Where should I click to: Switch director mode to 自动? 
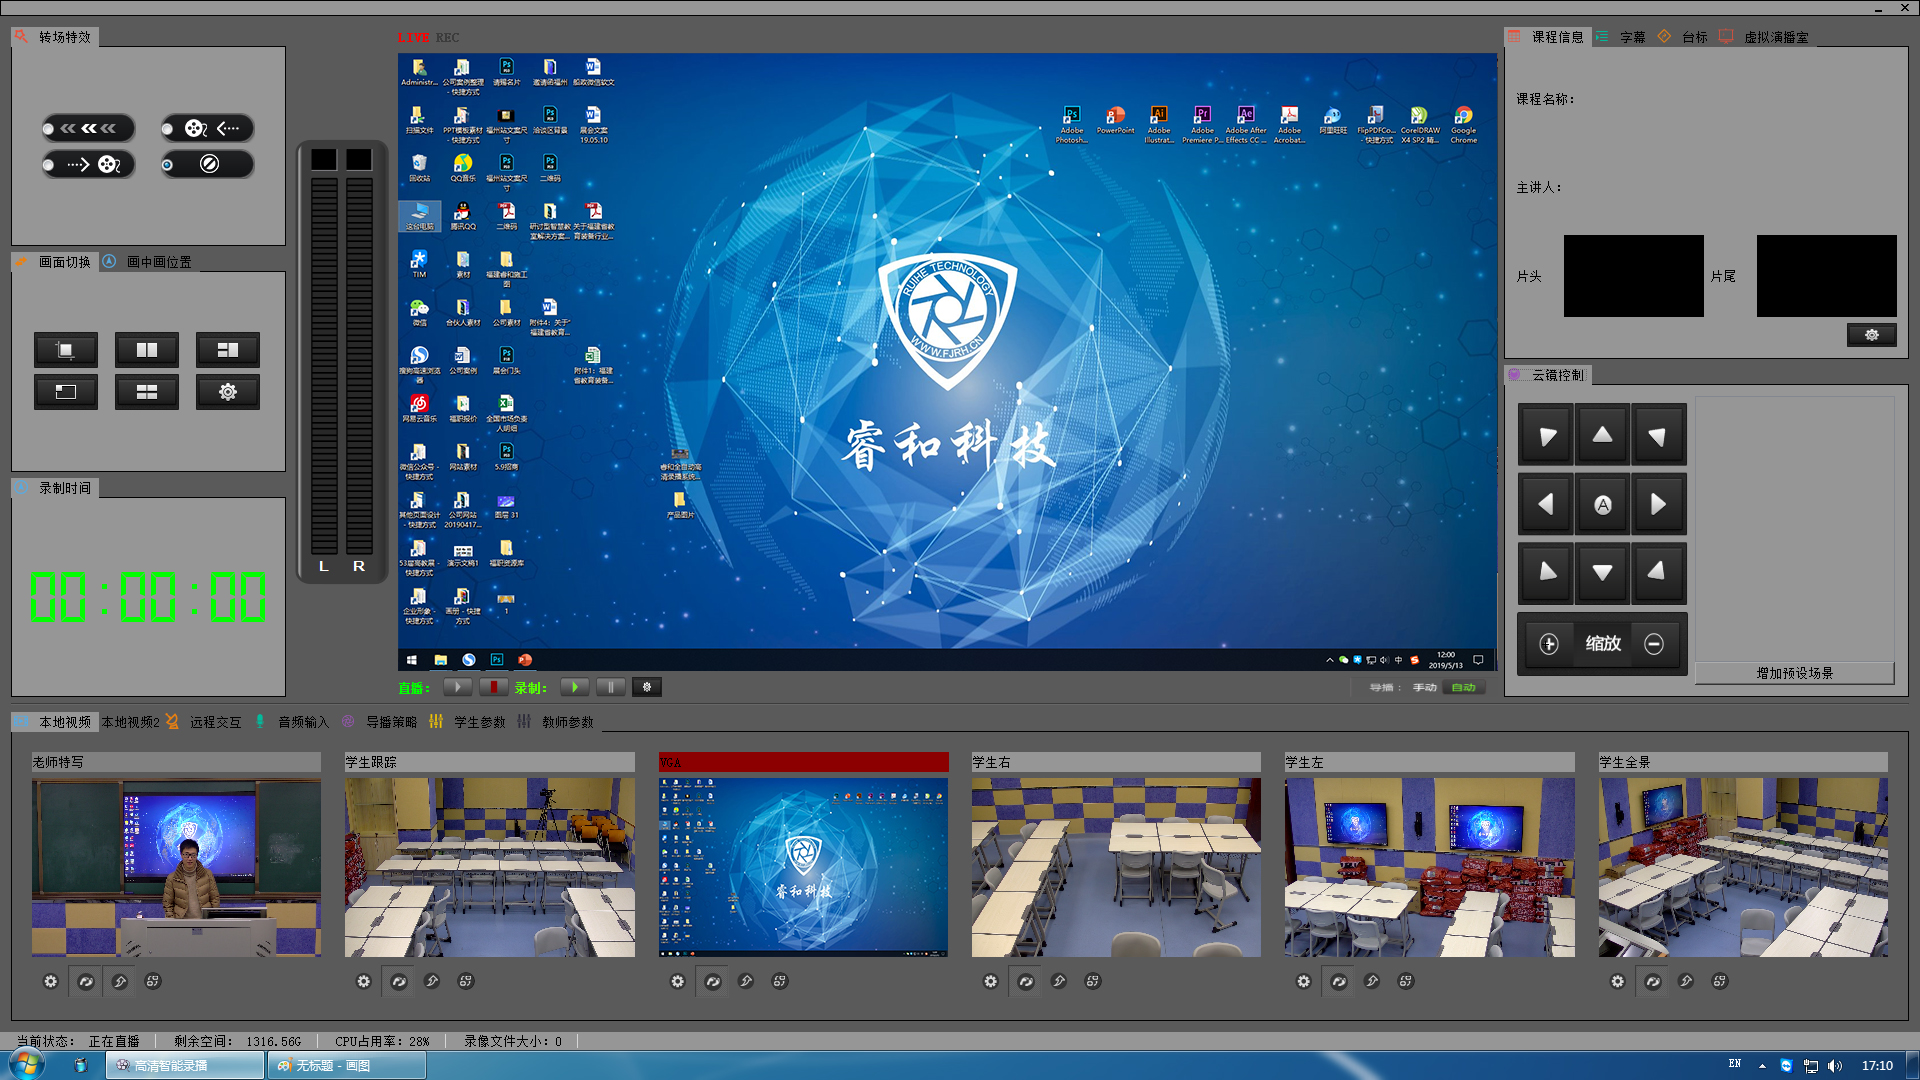pyautogui.click(x=1464, y=687)
